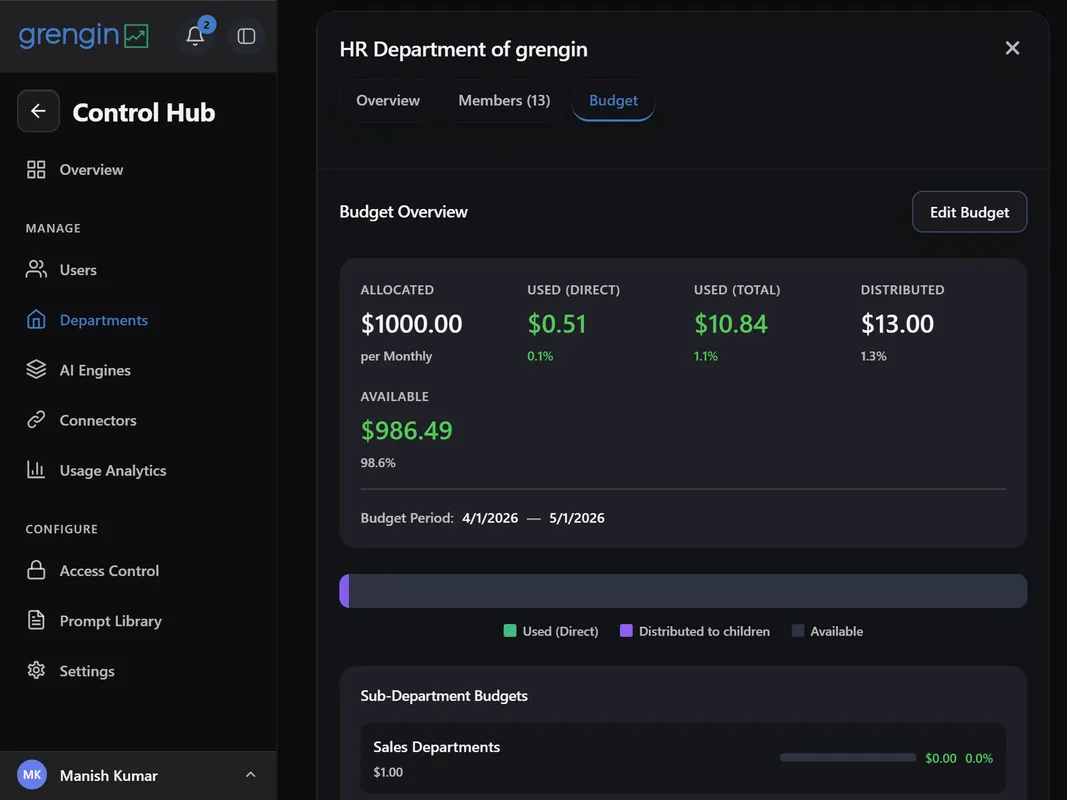
Task: Click the Control Hub heading
Action: tap(144, 112)
